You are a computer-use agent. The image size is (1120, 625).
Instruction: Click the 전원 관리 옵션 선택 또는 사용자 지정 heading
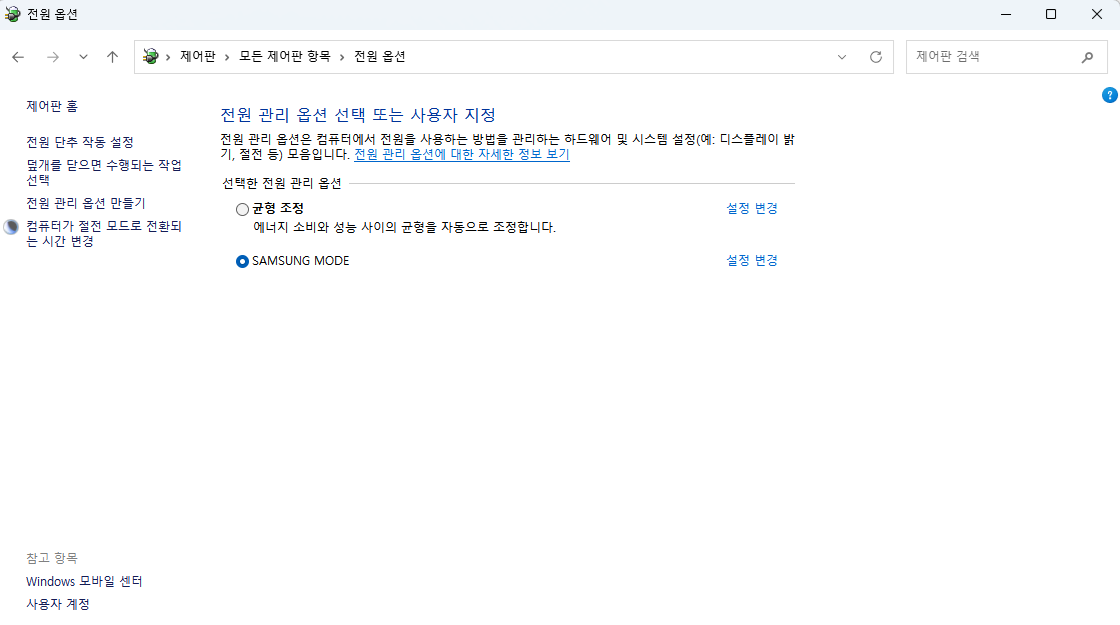tap(358, 115)
